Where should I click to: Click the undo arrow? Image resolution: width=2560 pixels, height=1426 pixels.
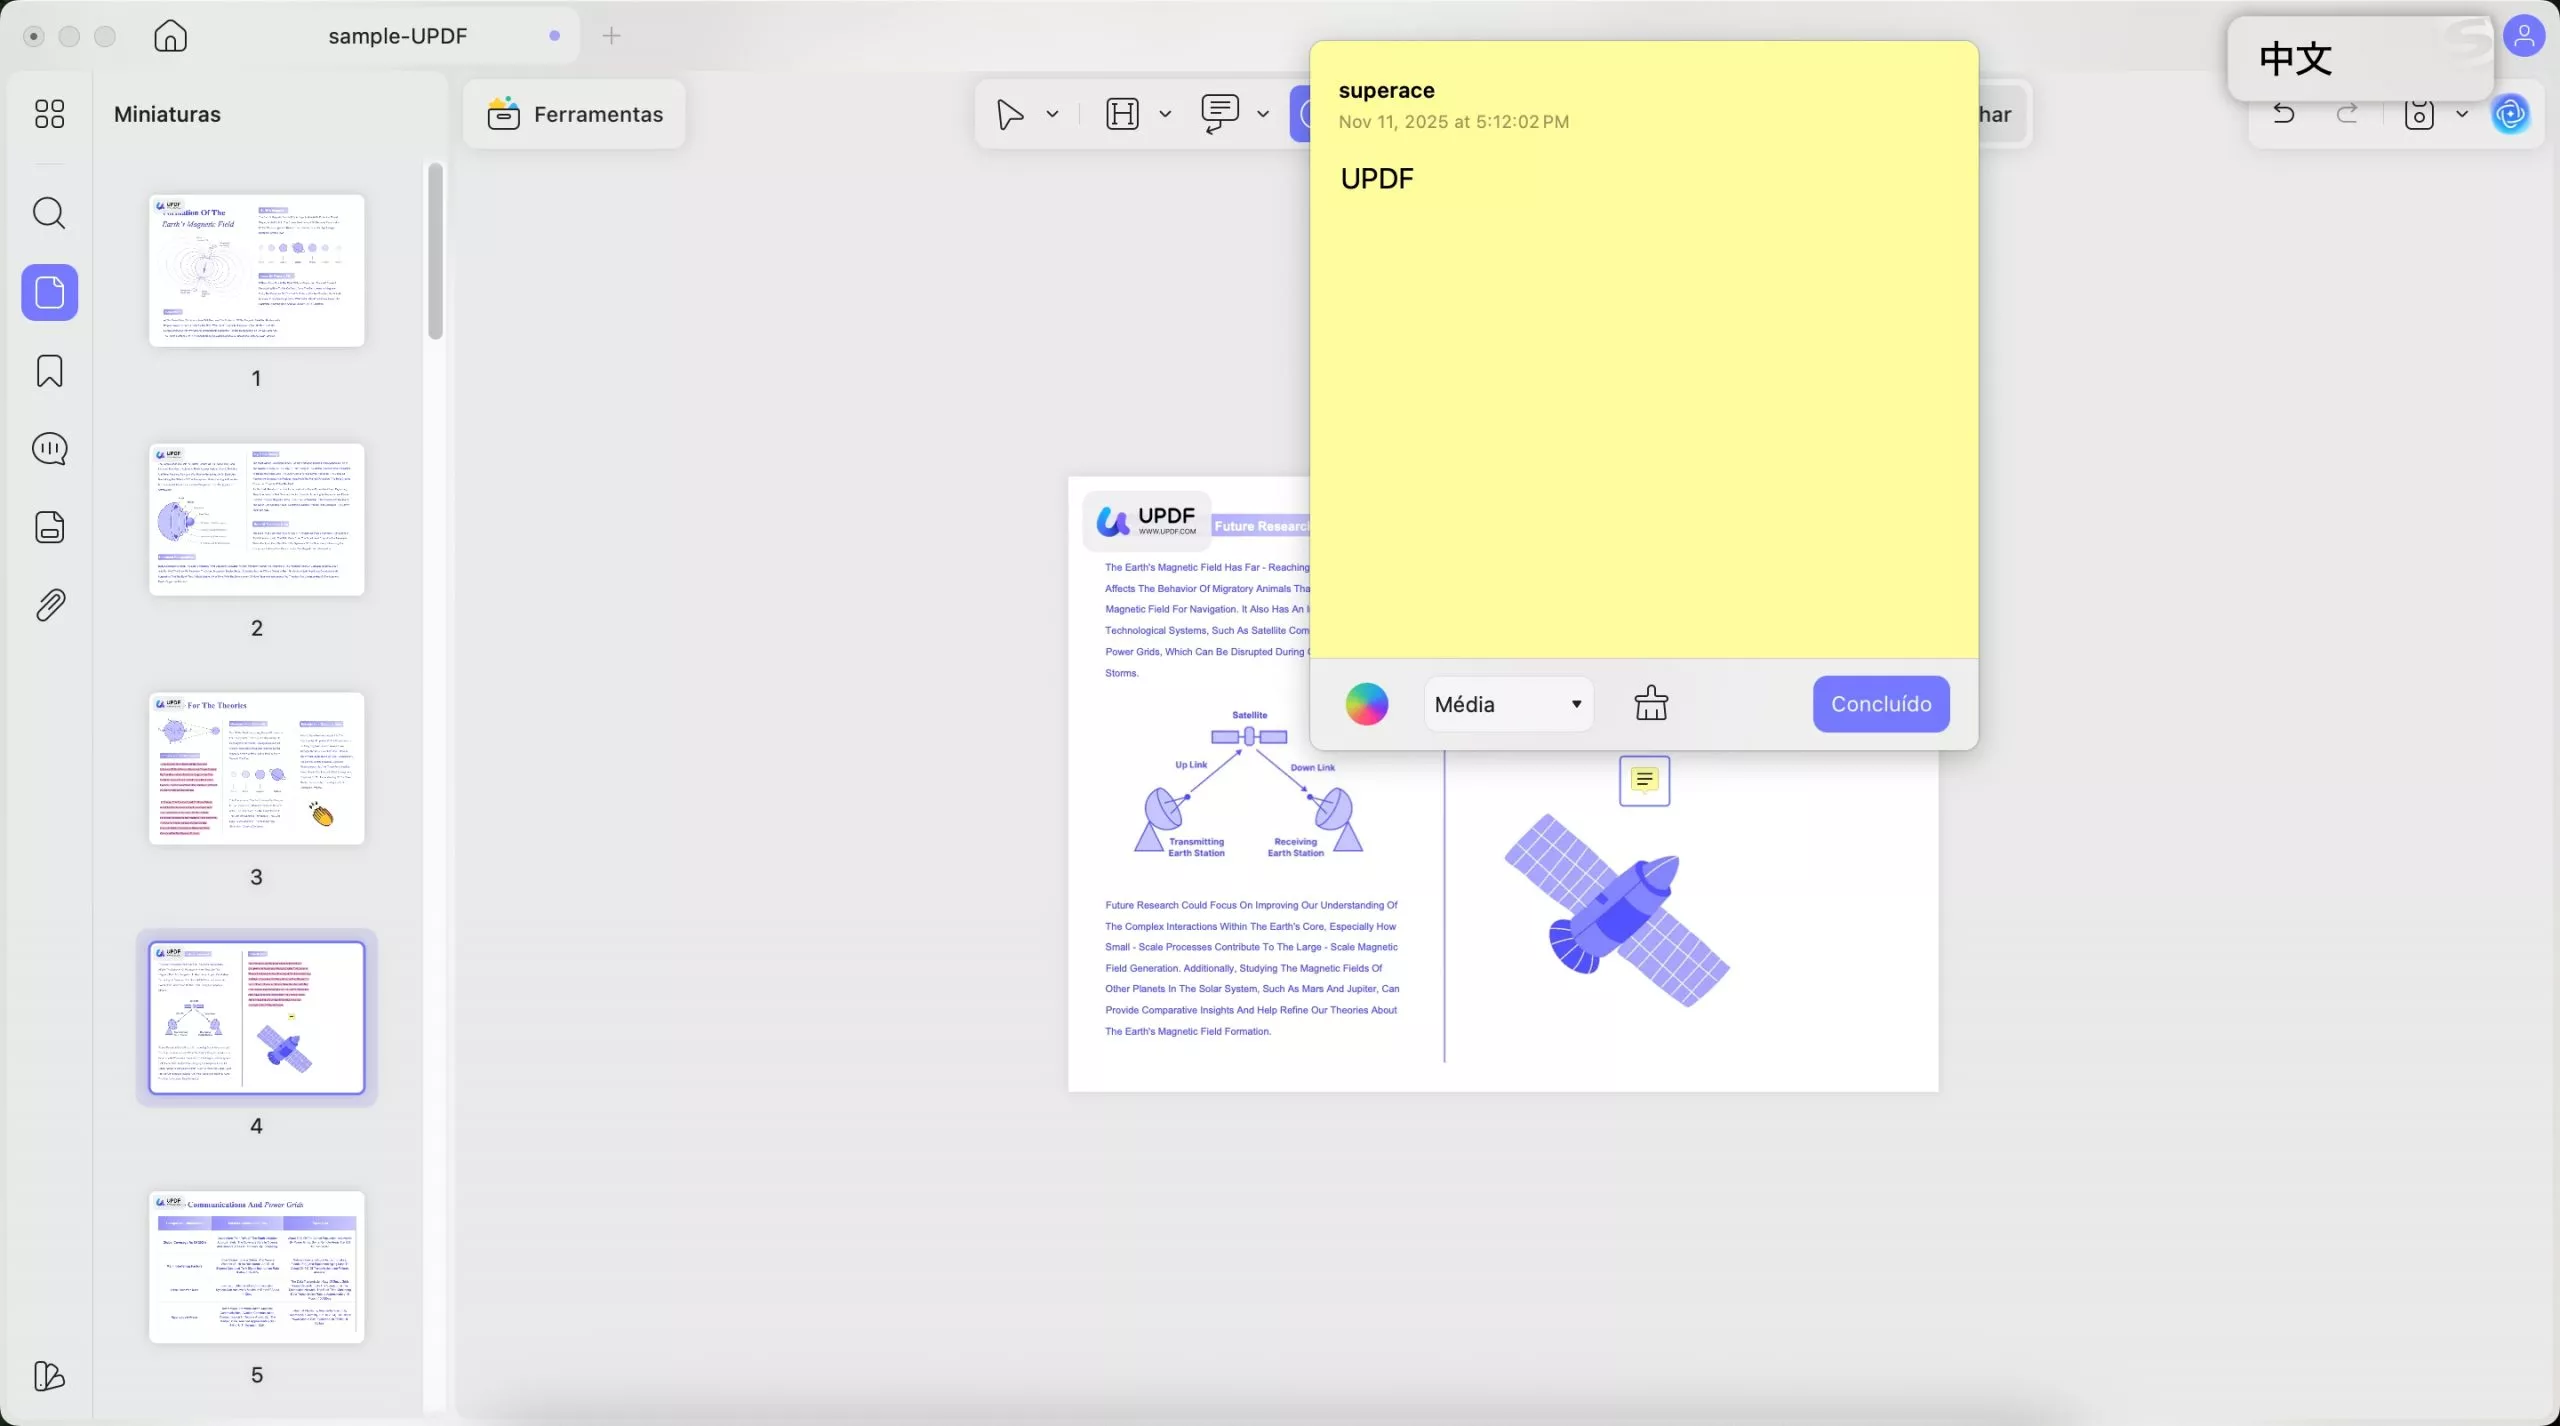pyautogui.click(x=2283, y=114)
